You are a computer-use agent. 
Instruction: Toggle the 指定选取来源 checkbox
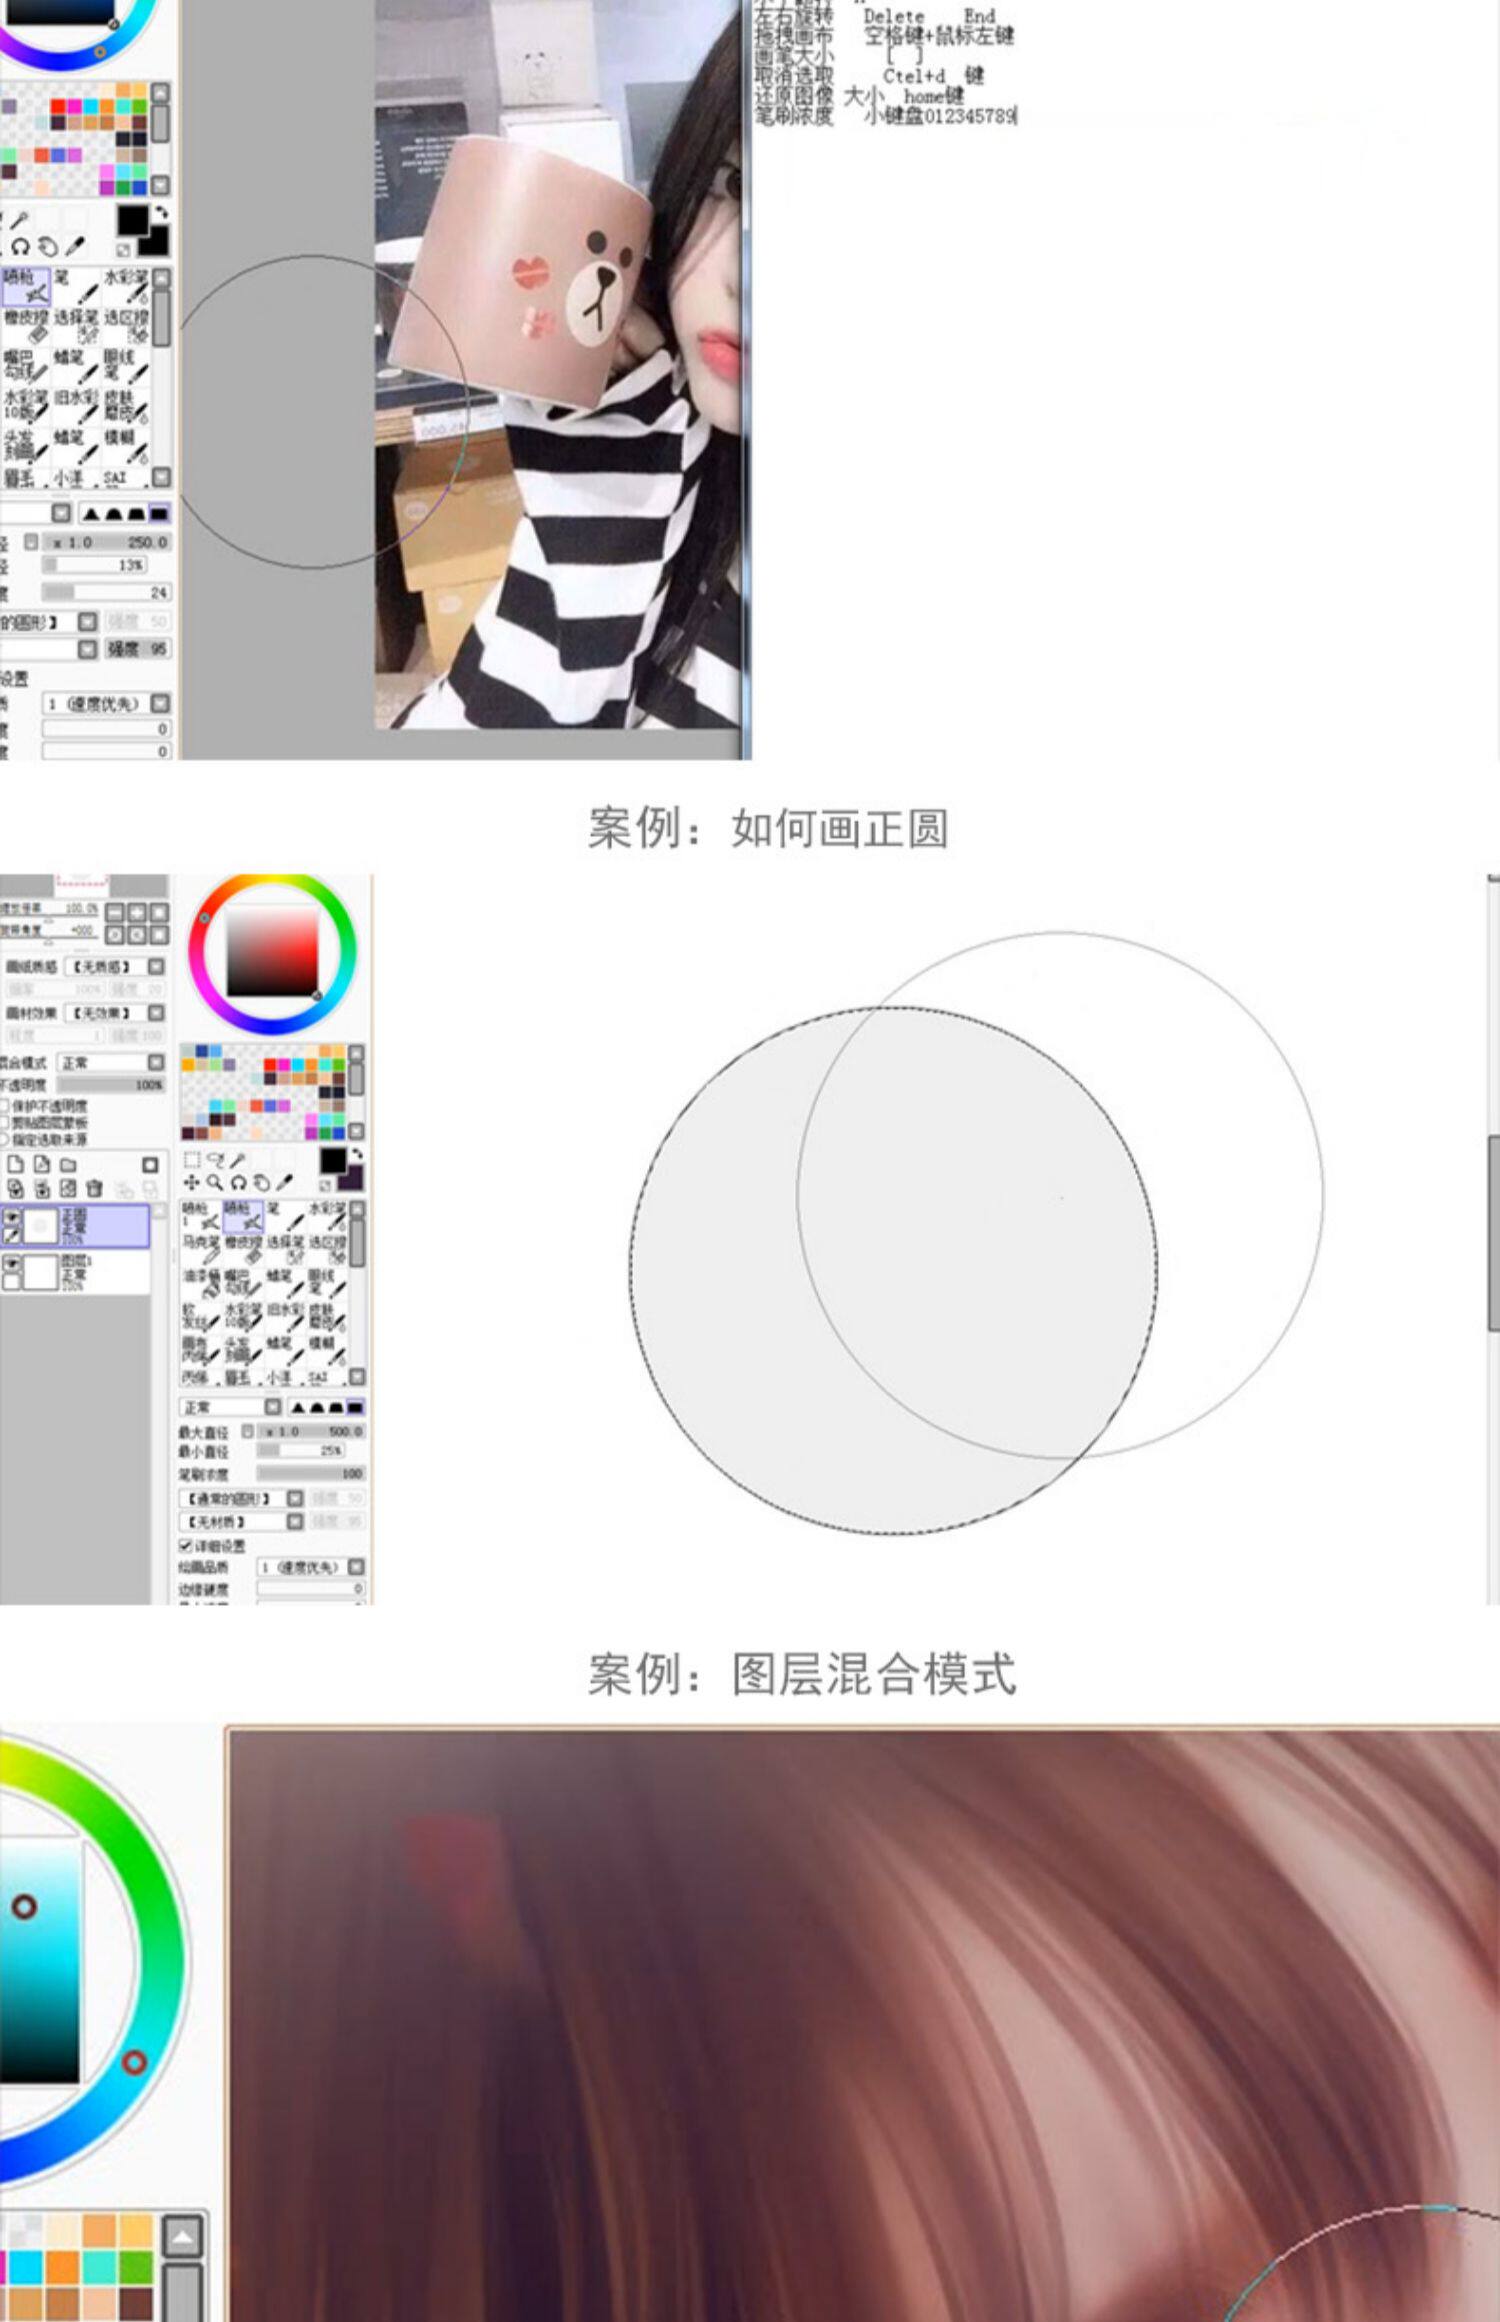click(x=5, y=1139)
